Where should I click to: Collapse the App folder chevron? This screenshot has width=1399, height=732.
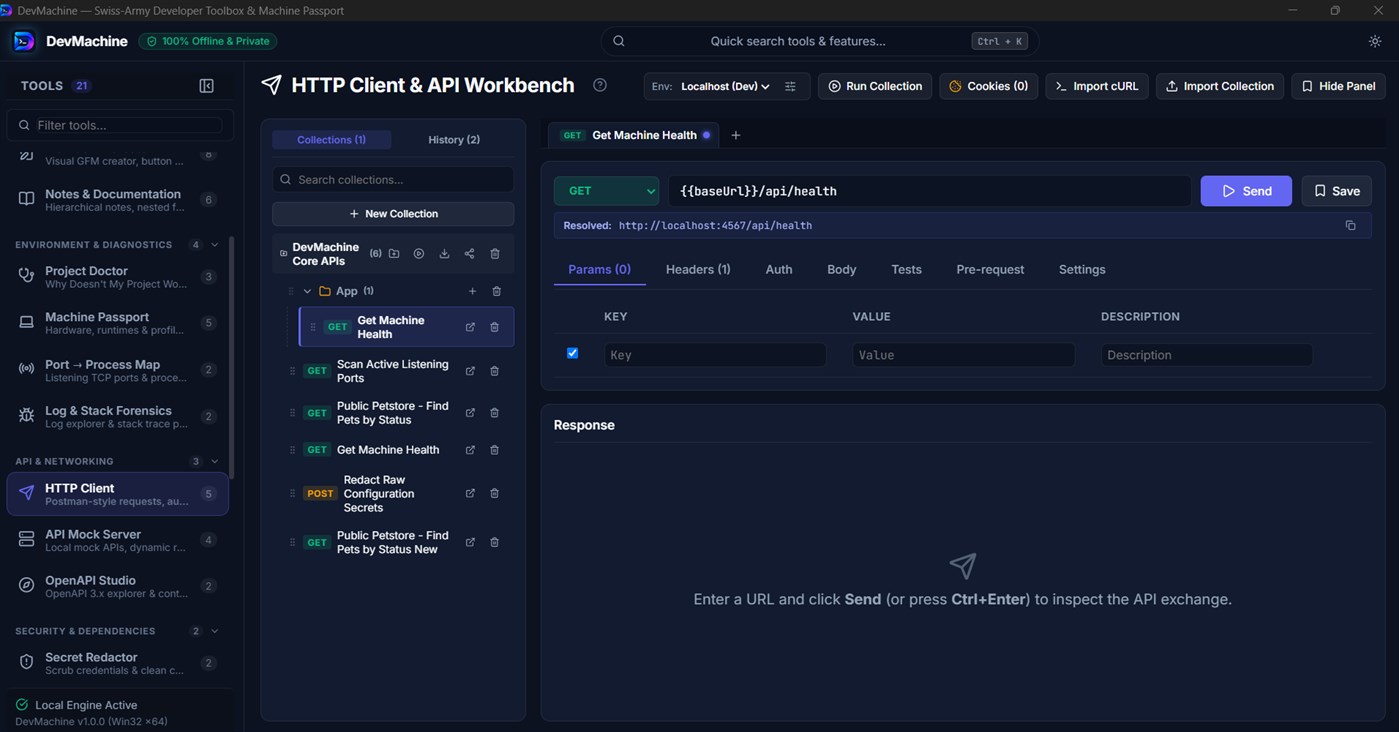click(x=307, y=291)
